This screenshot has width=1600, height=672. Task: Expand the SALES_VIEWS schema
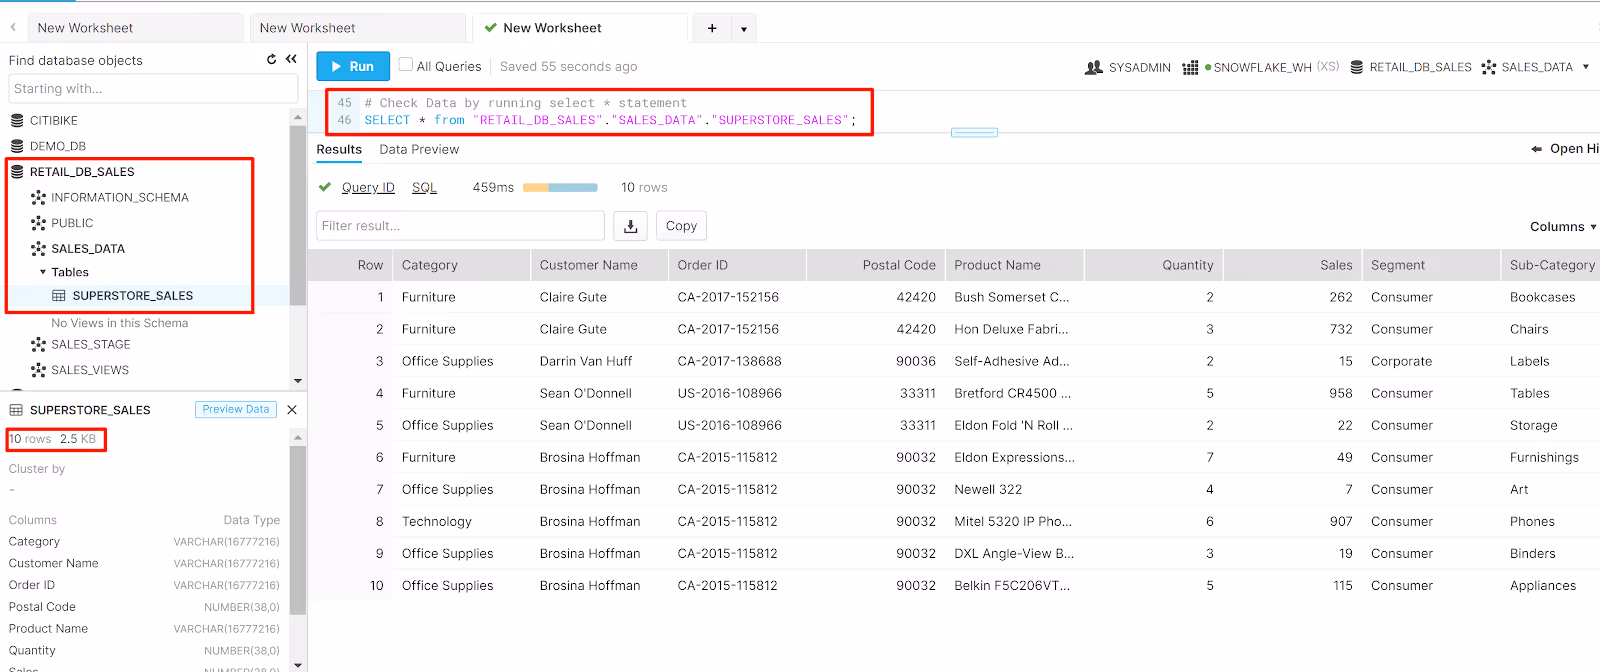(90, 370)
